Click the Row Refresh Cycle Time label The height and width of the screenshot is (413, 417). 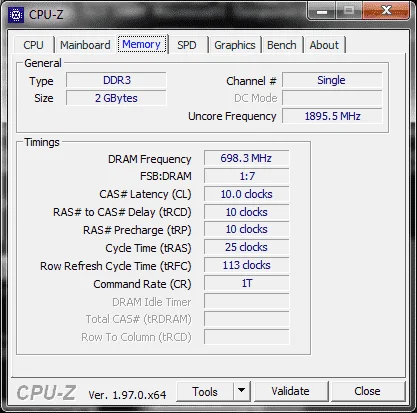(x=116, y=266)
